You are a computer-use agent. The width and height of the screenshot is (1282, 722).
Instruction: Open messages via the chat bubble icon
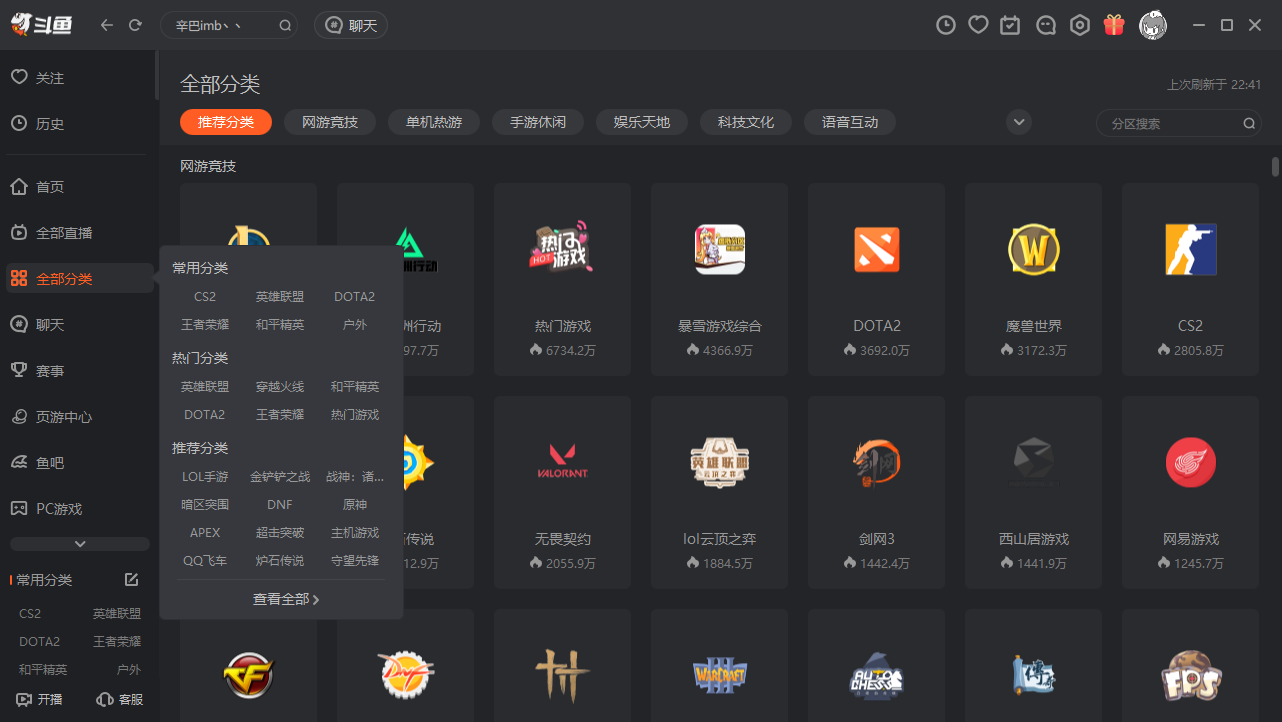1046,25
